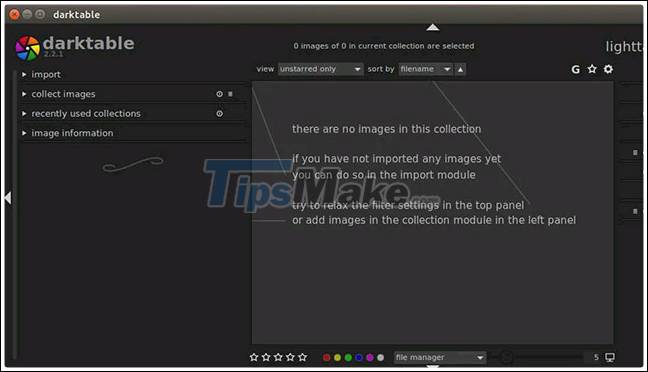Click the recently used collections label
This screenshot has width=648, height=372.
[86, 114]
